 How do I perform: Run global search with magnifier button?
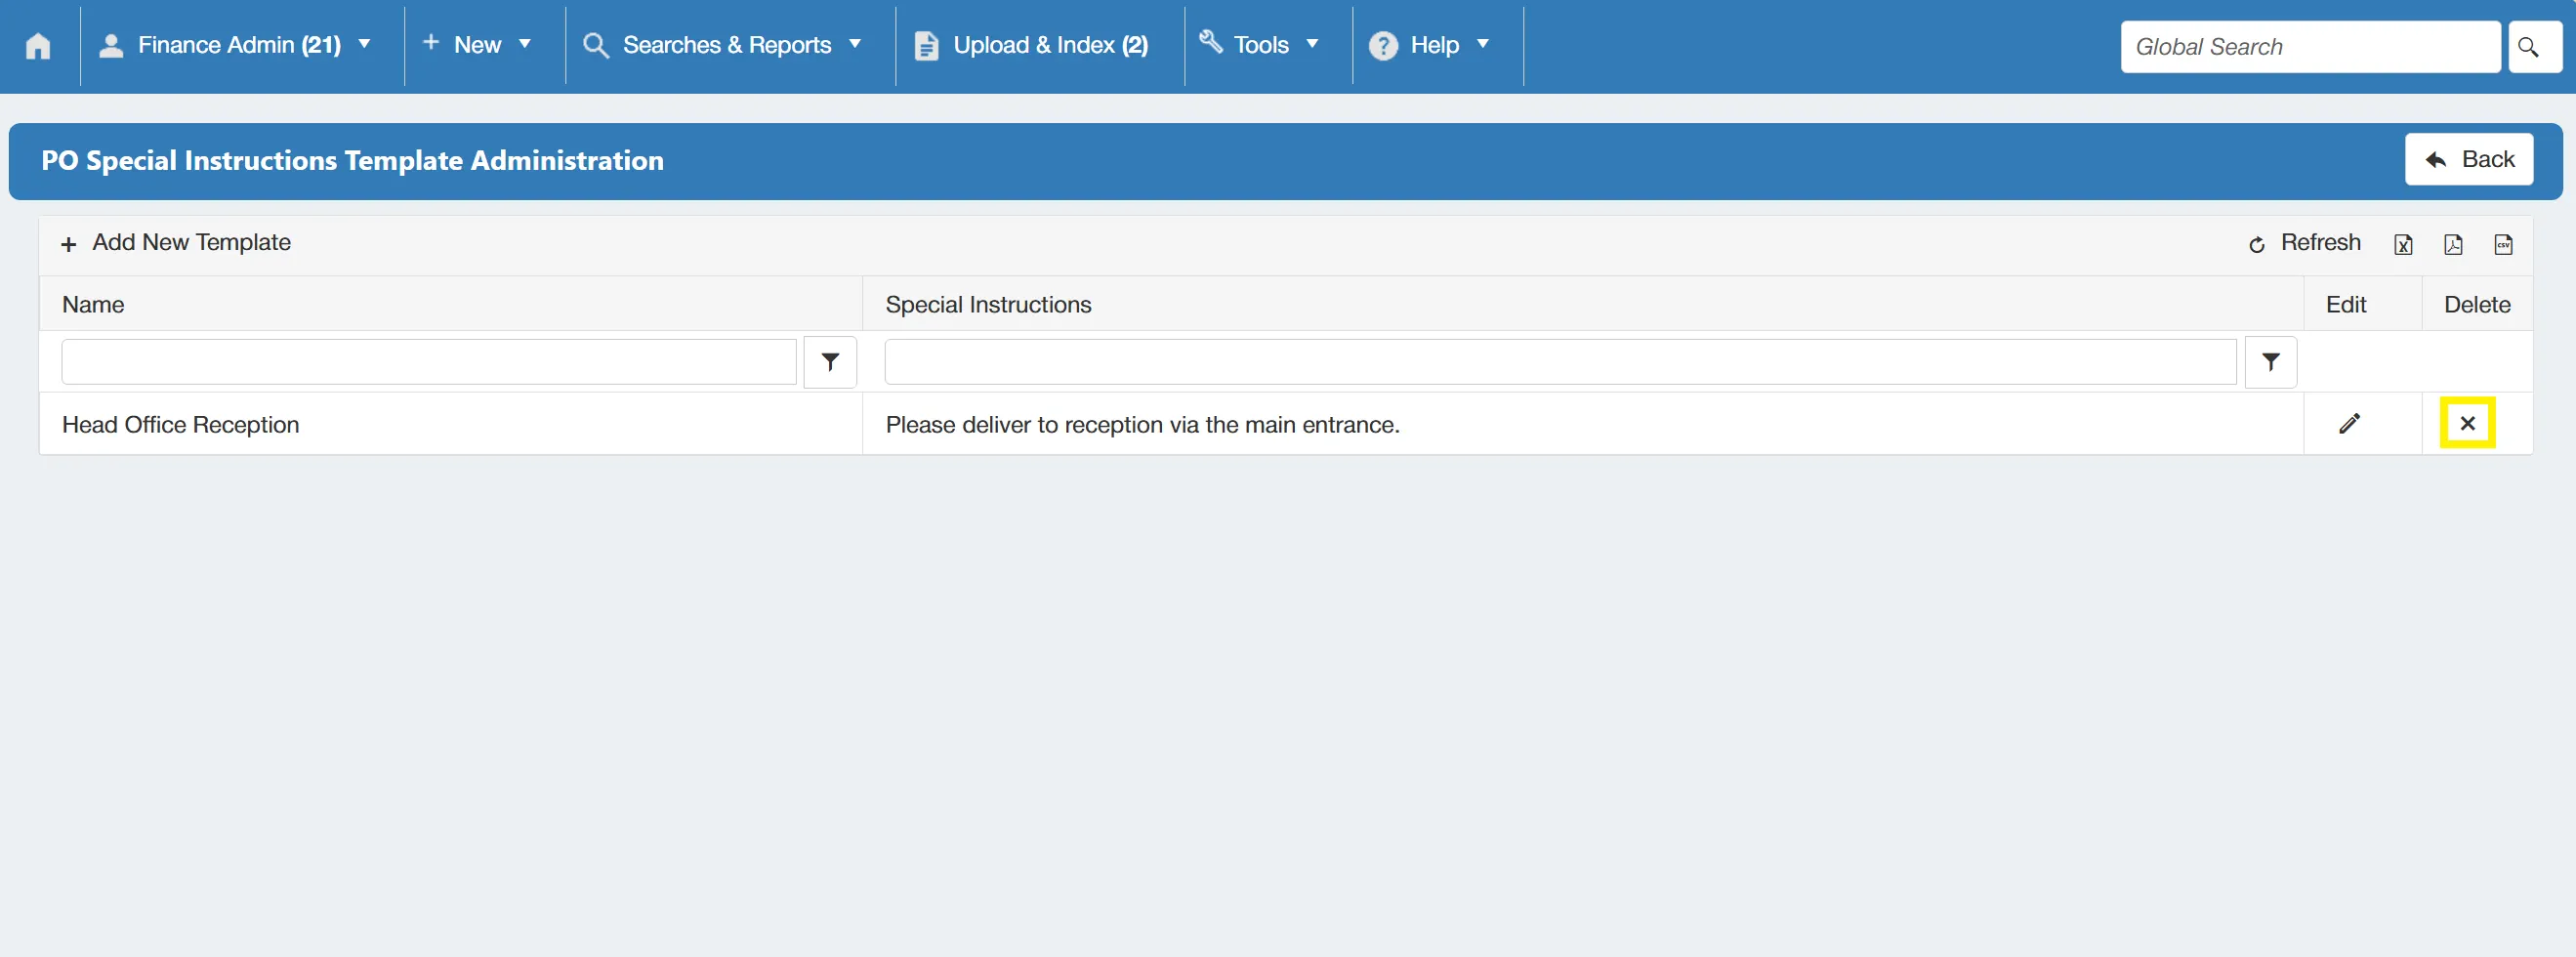click(2533, 46)
